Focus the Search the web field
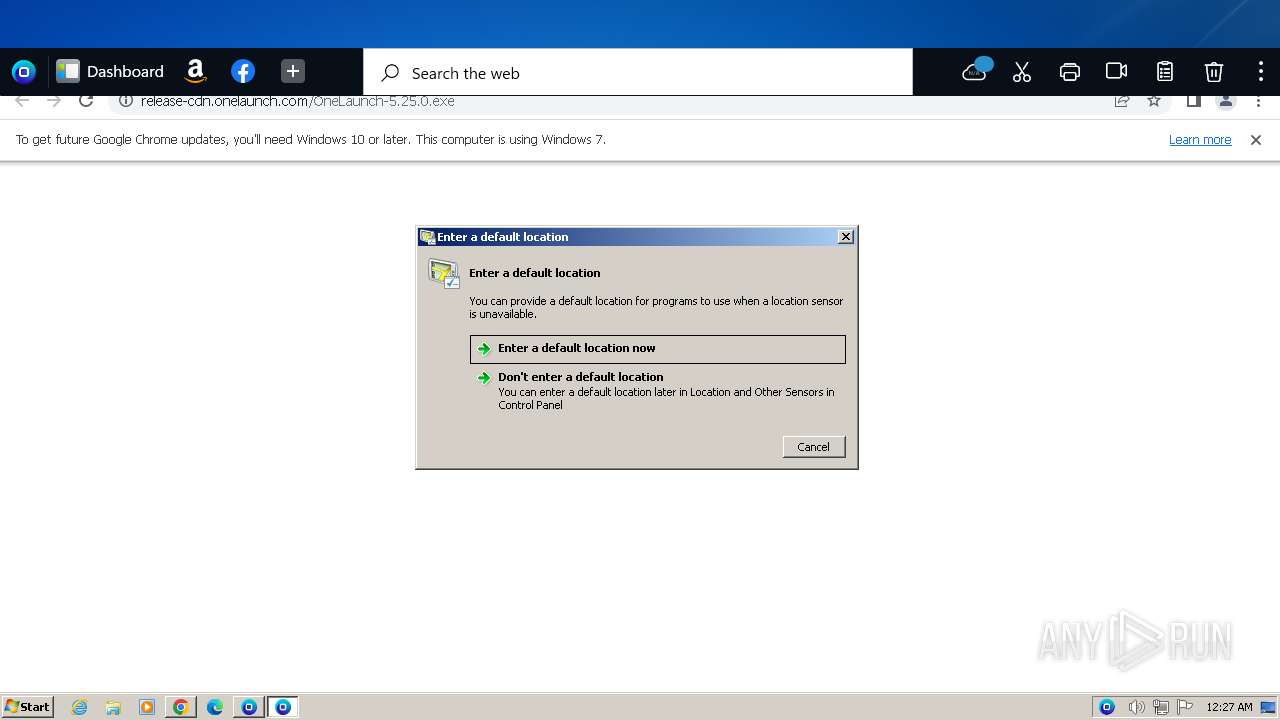This screenshot has height=720, width=1280. coord(638,72)
